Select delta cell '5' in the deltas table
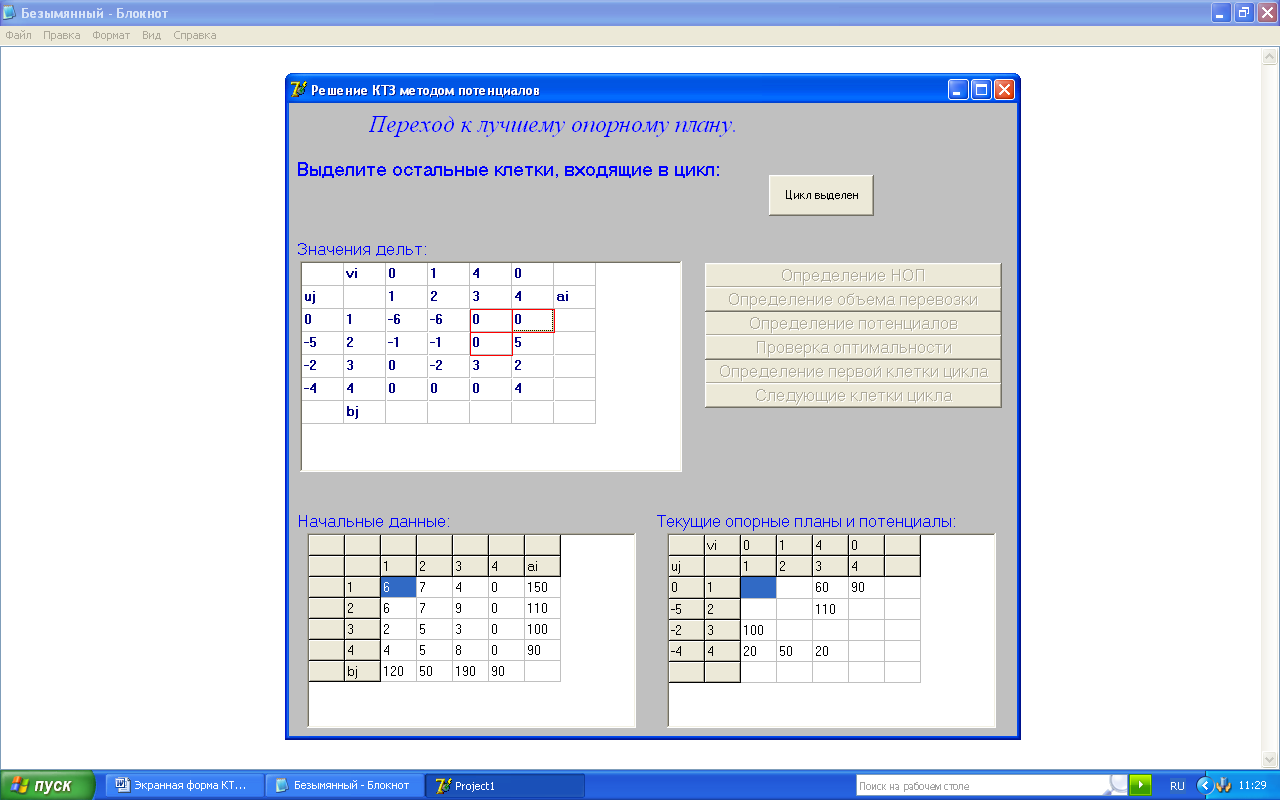The image size is (1280, 800). (532, 343)
